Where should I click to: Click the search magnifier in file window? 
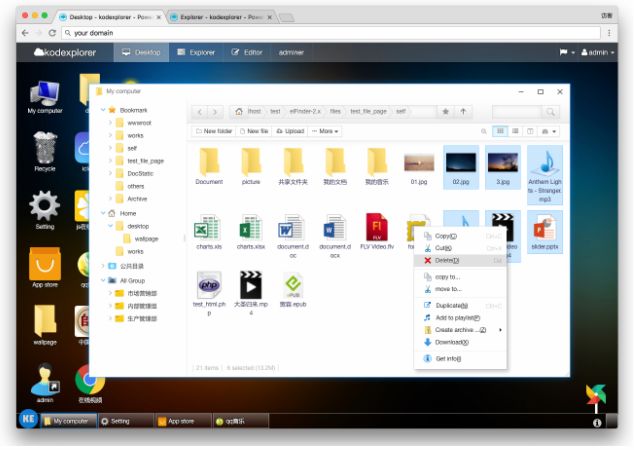[550, 112]
